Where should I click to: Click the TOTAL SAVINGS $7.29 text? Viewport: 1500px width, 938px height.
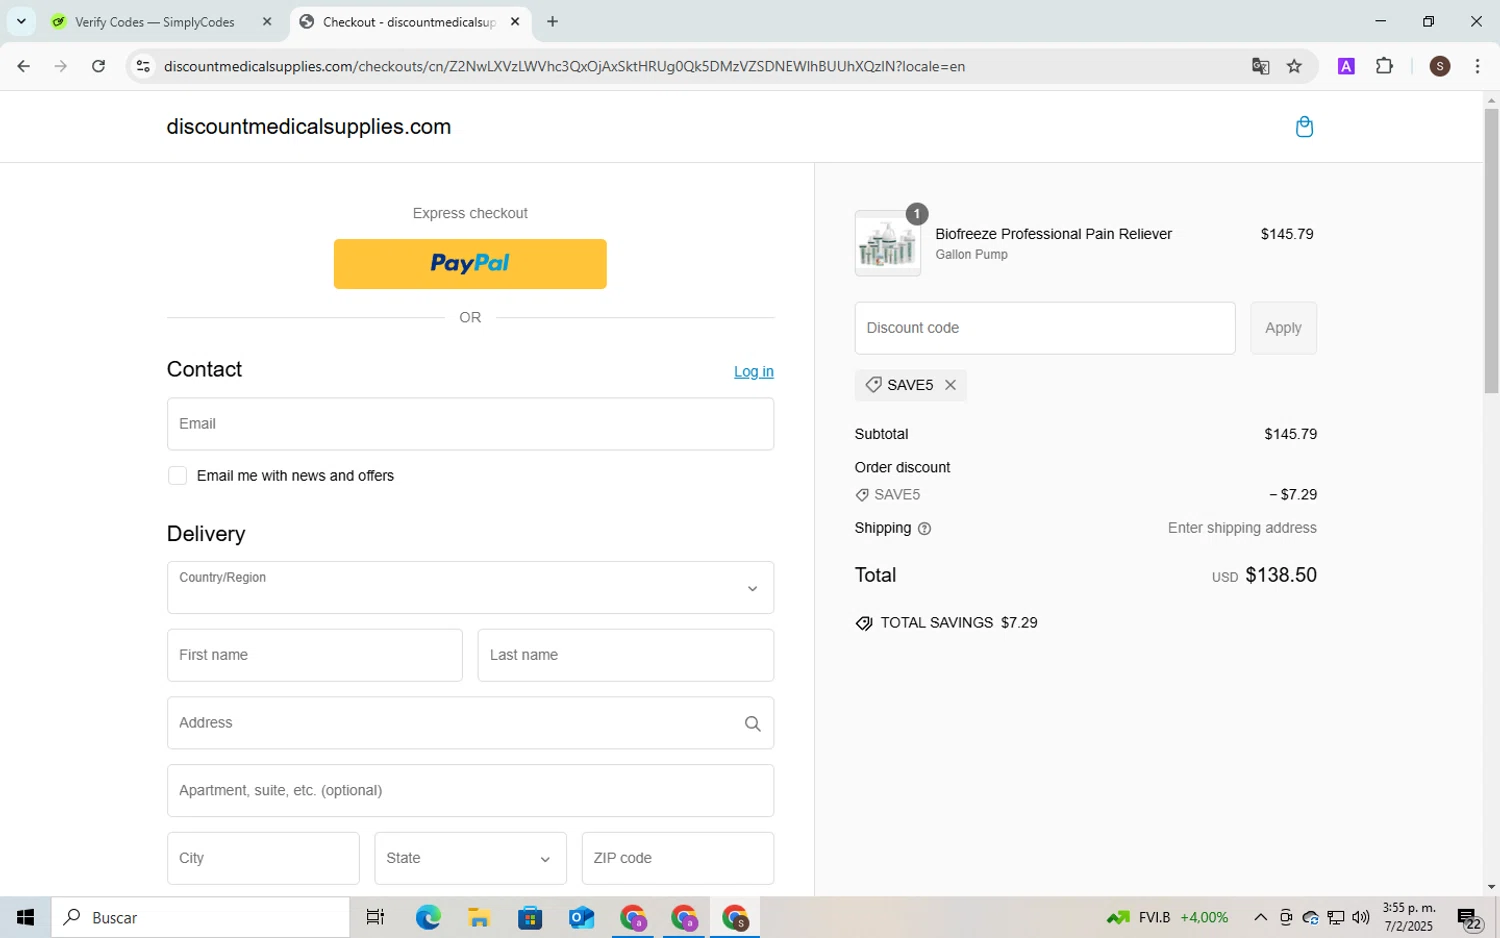tap(958, 623)
